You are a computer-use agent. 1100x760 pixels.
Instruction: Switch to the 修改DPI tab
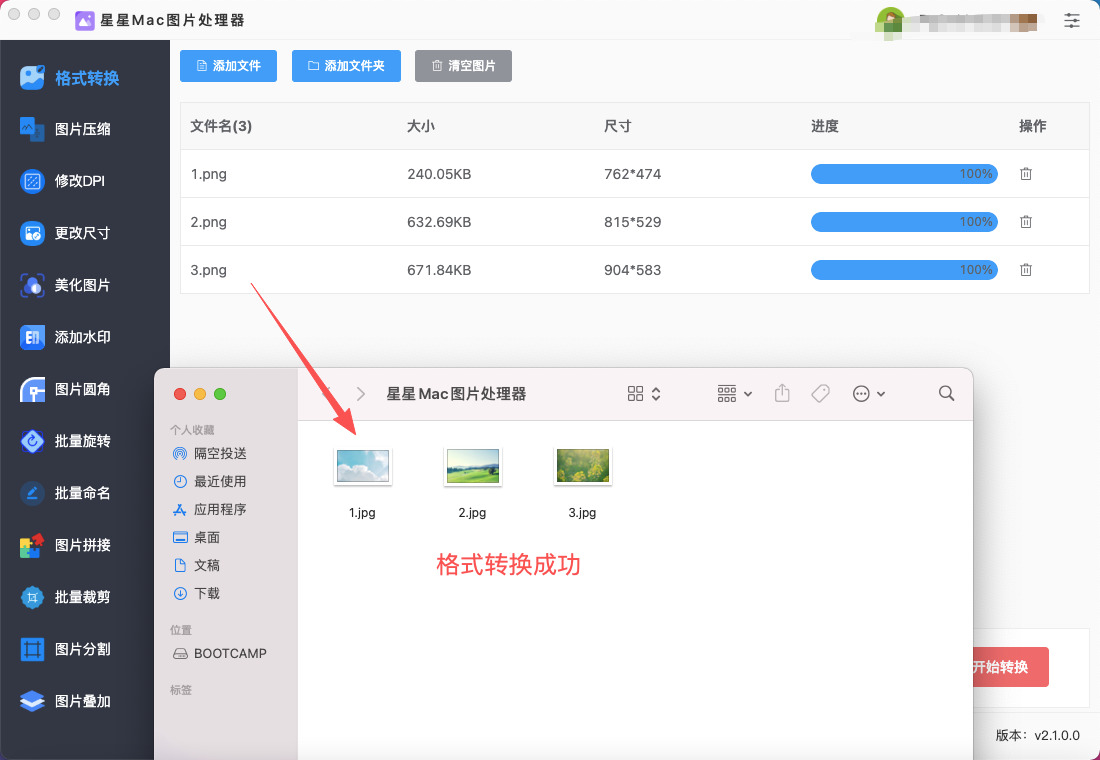tap(80, 181)
